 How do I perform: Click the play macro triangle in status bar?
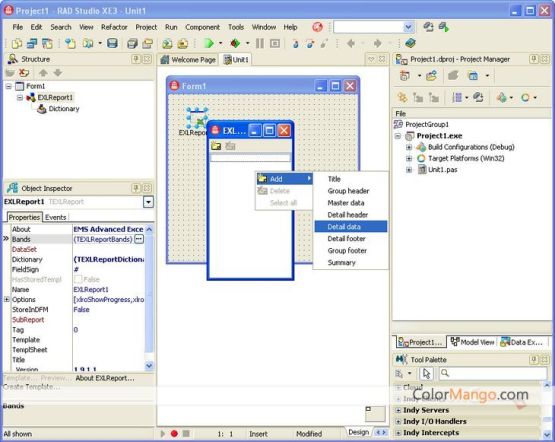163,434
